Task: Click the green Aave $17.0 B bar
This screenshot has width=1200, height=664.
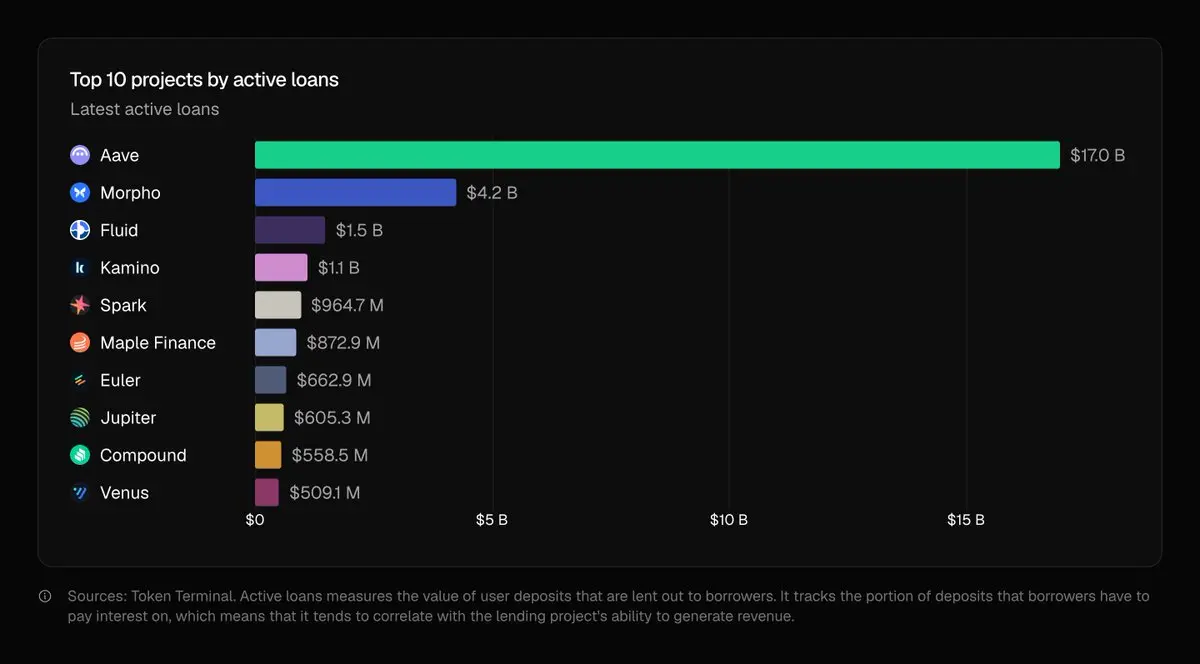Action: (657, 155)
